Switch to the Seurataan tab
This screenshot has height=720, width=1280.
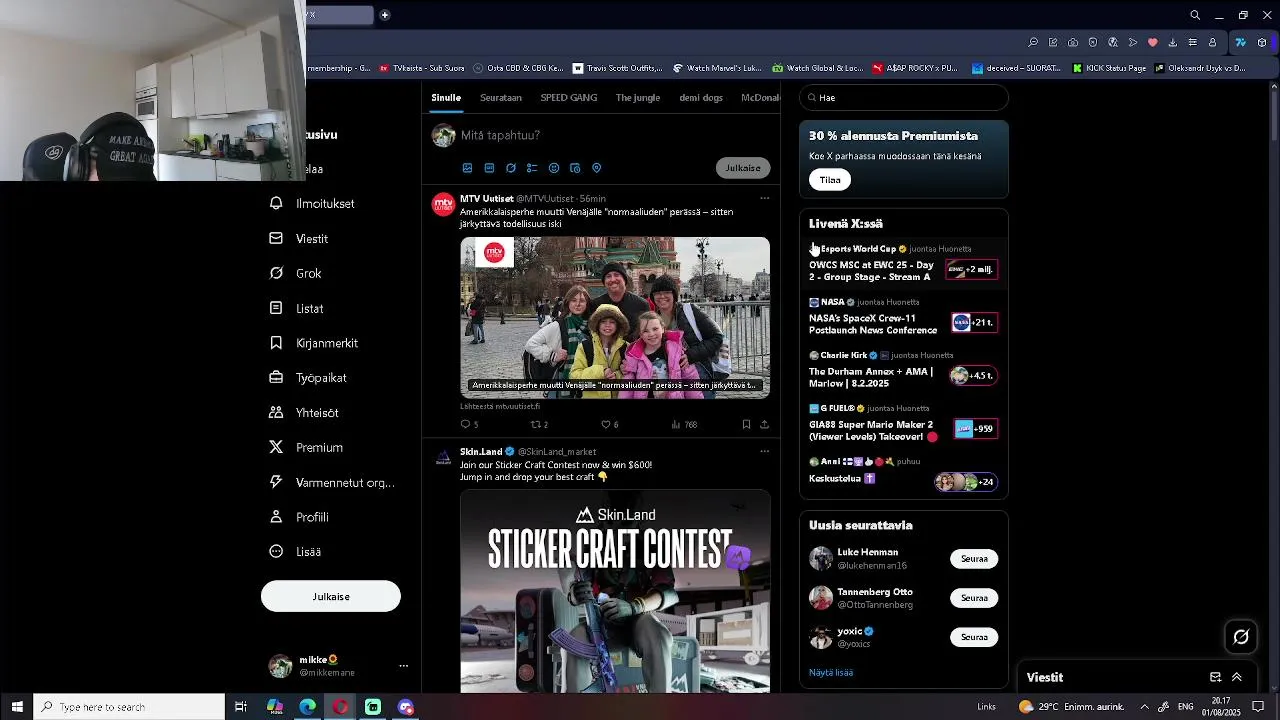[501, 98]
